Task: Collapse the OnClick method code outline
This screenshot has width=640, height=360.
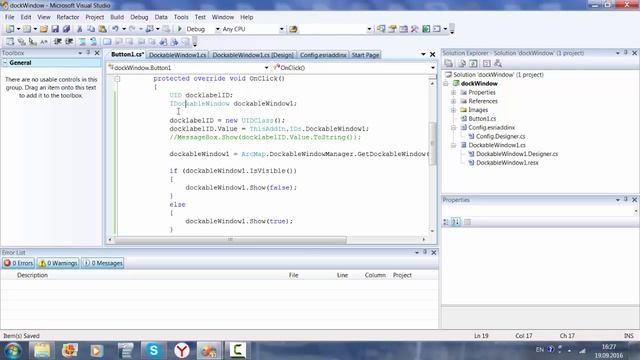Action: coord(117,79)
